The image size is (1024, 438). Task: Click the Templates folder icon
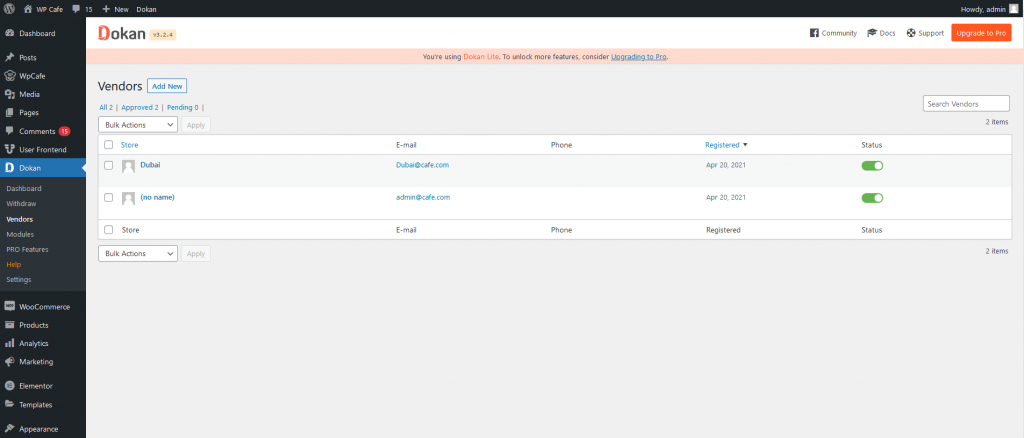point(10,404)
